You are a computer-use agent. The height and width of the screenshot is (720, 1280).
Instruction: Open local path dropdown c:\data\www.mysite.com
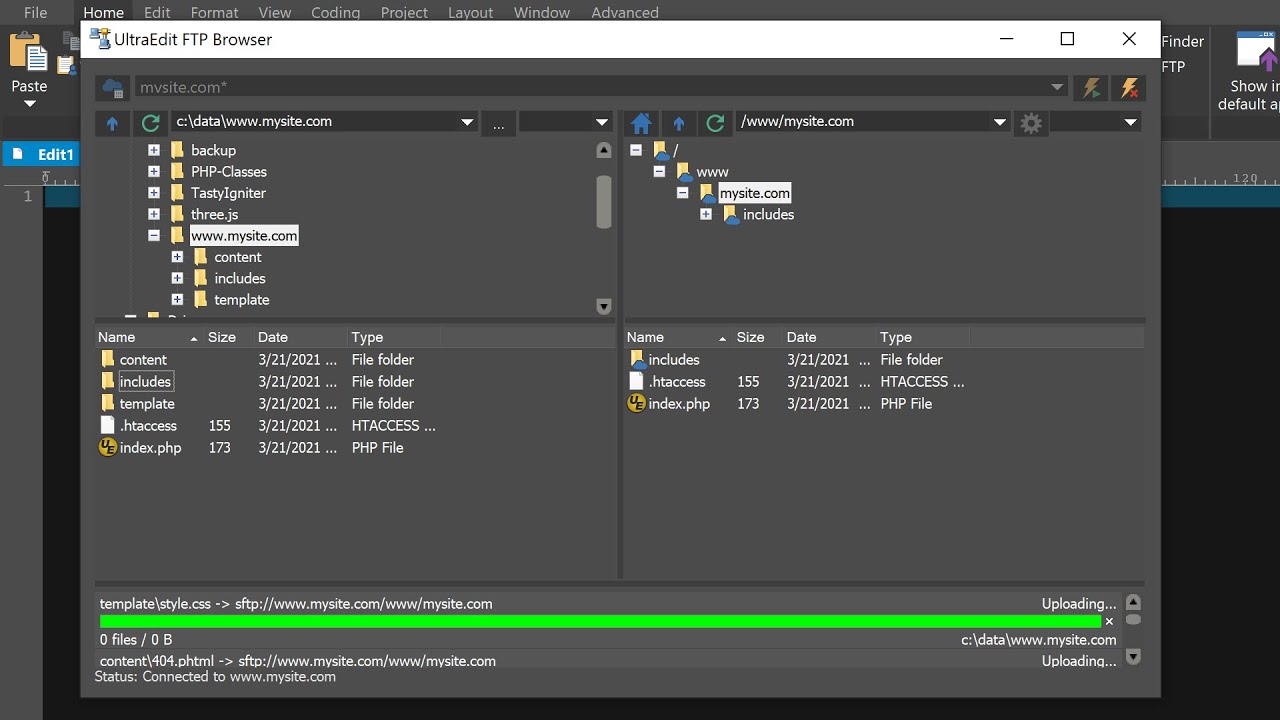(466, 122)
